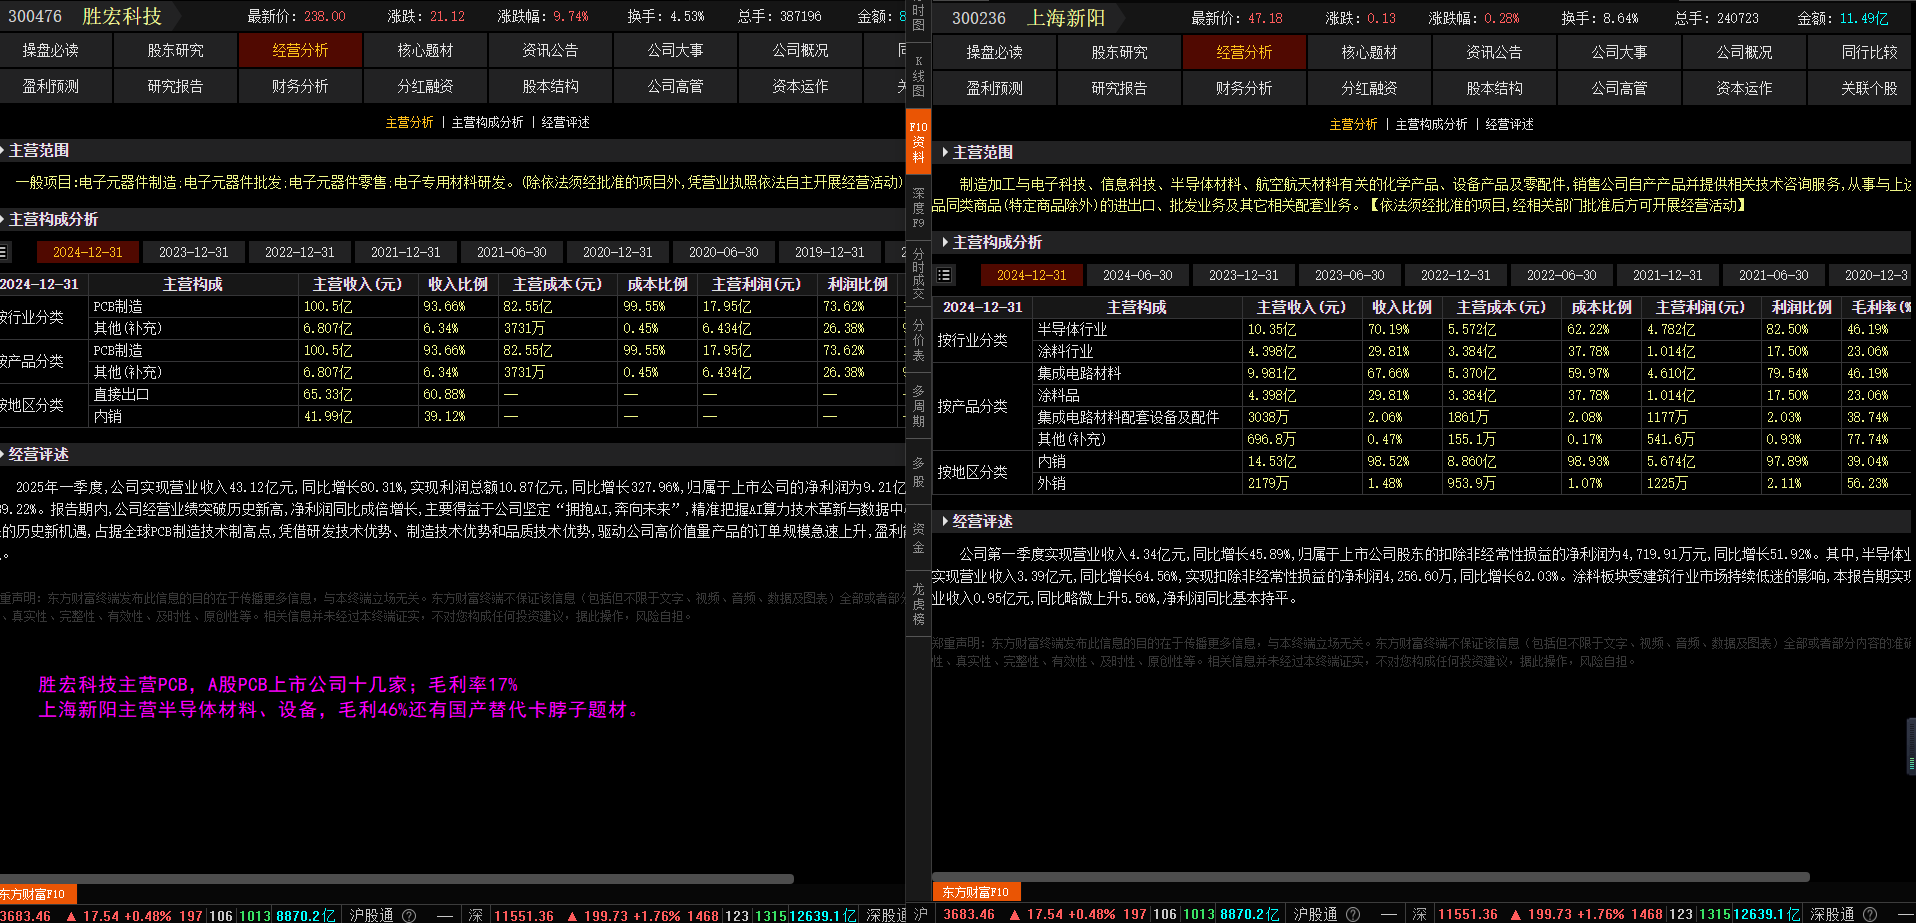1916x923 pixels.
Task: Open 资金 sidebar tab
Action: click(x=918, y=537)
